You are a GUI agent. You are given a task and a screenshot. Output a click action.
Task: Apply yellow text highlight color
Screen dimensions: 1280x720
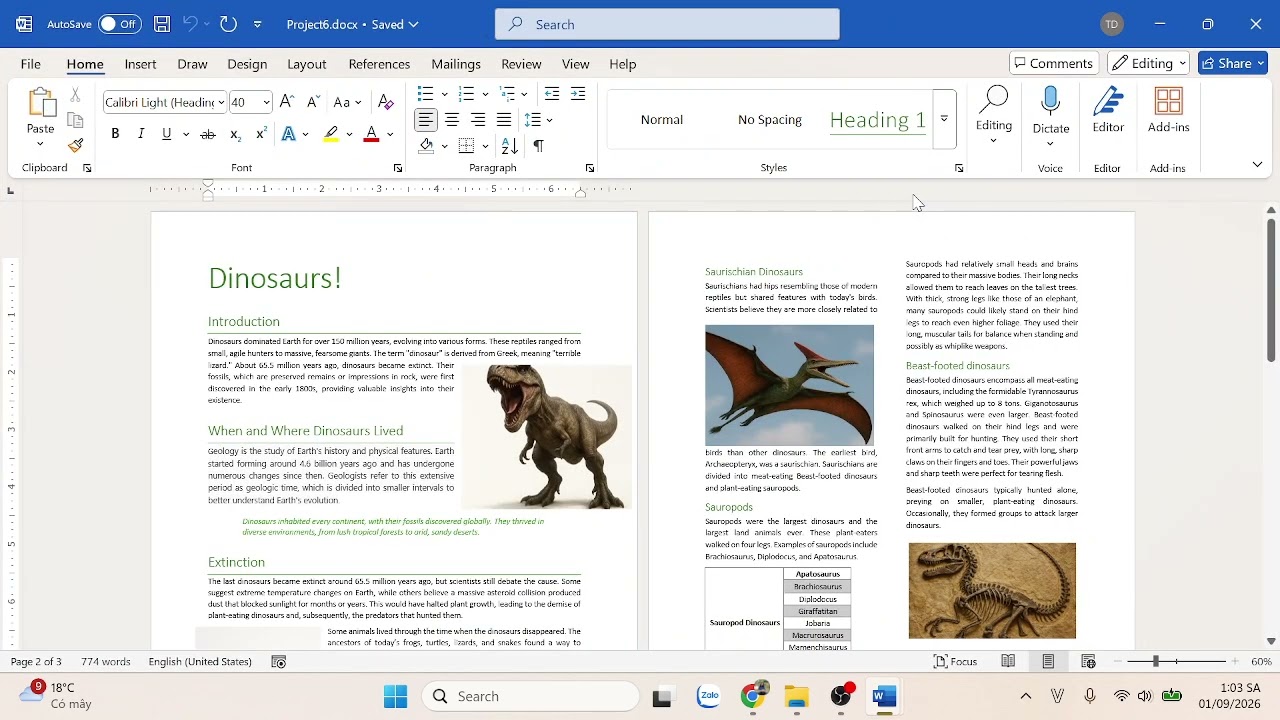coord(331,134)
